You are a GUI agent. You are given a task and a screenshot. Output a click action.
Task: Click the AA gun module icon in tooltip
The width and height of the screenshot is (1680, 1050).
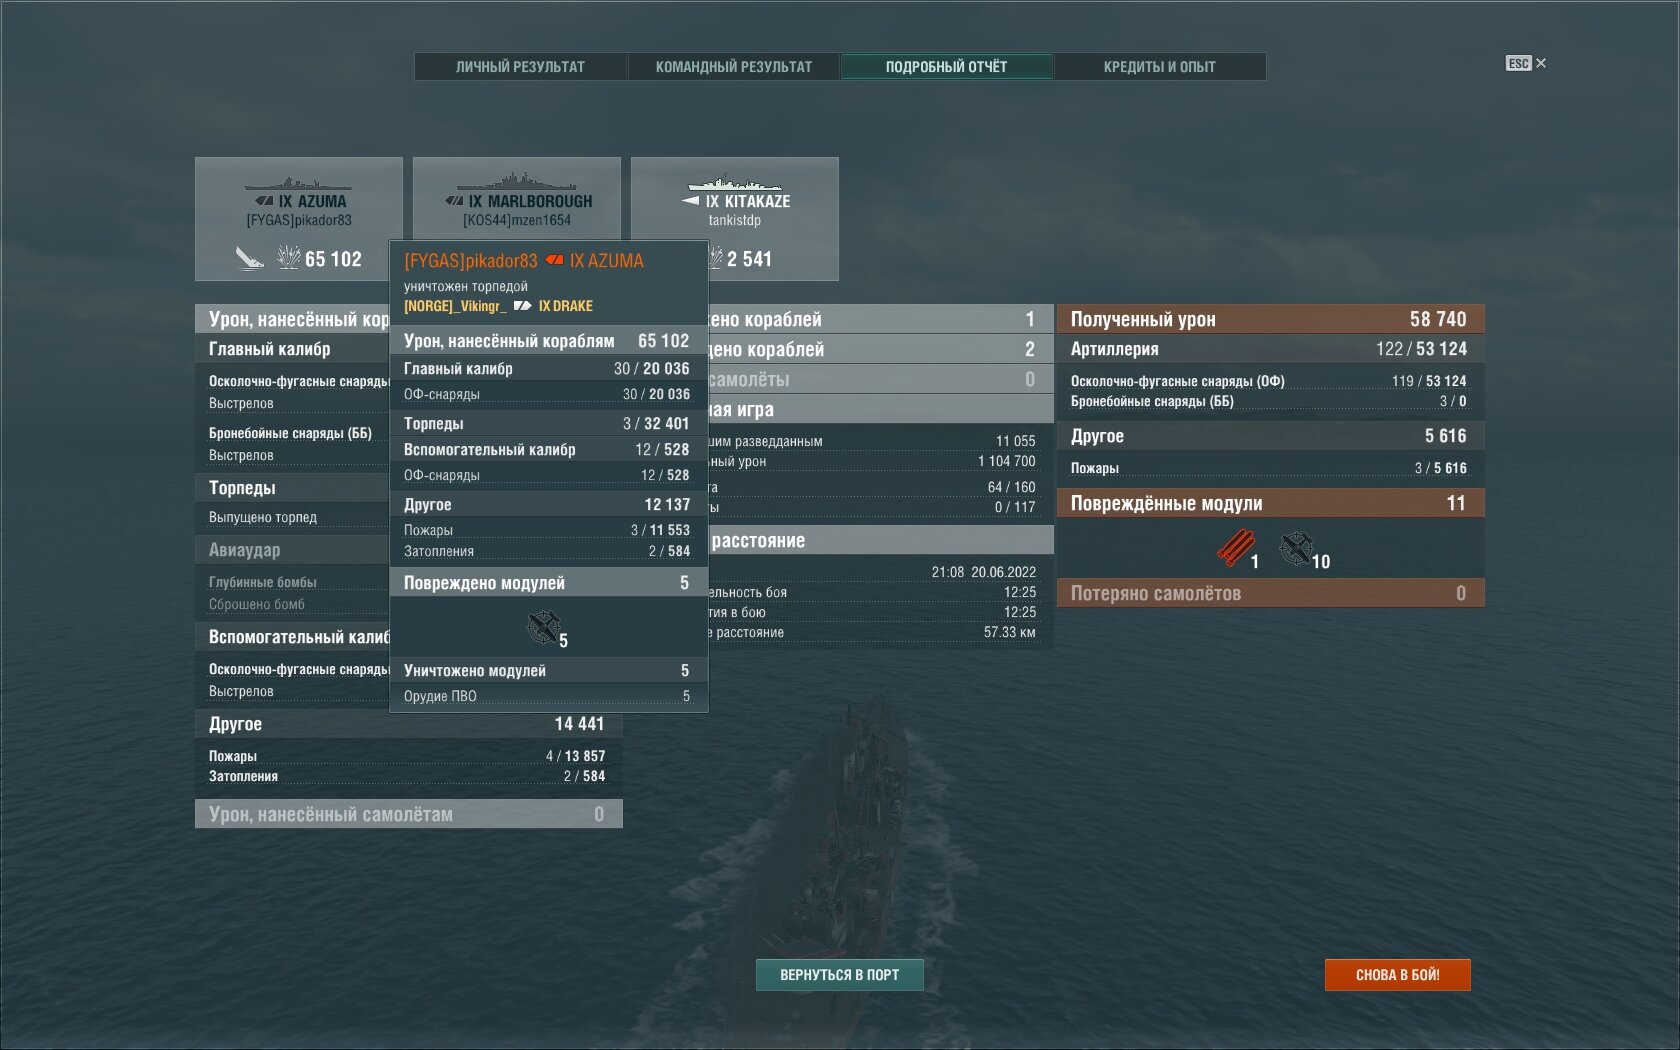(543, 627)
